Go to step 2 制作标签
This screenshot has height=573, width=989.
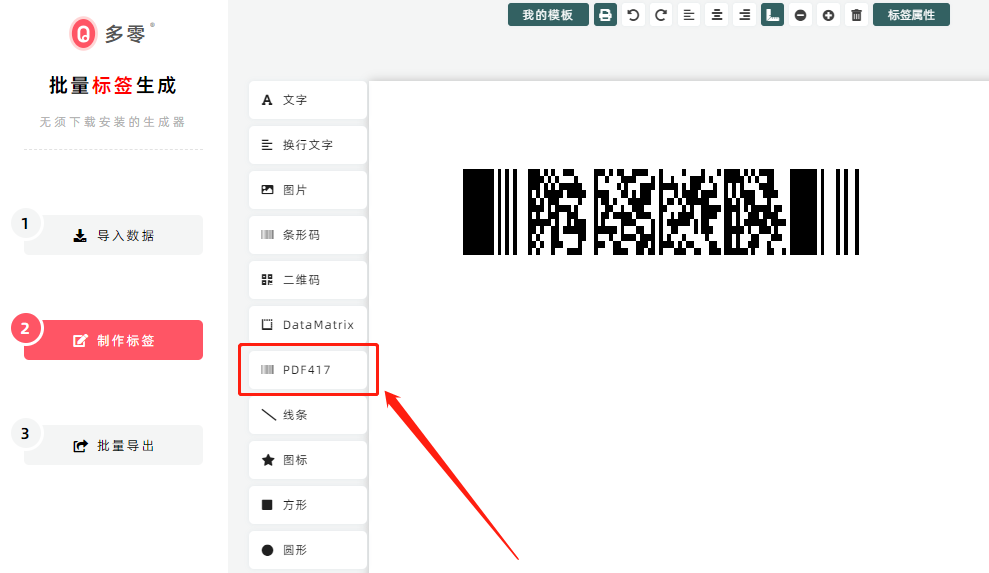[x=114, y=340]
